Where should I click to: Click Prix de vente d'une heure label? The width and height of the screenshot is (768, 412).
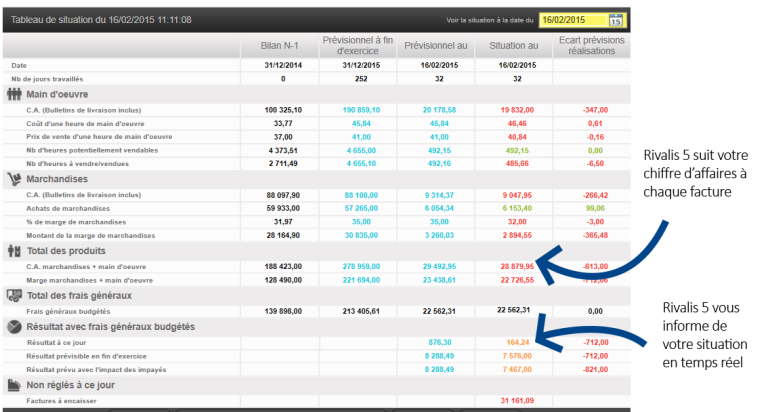pos(99,137)
